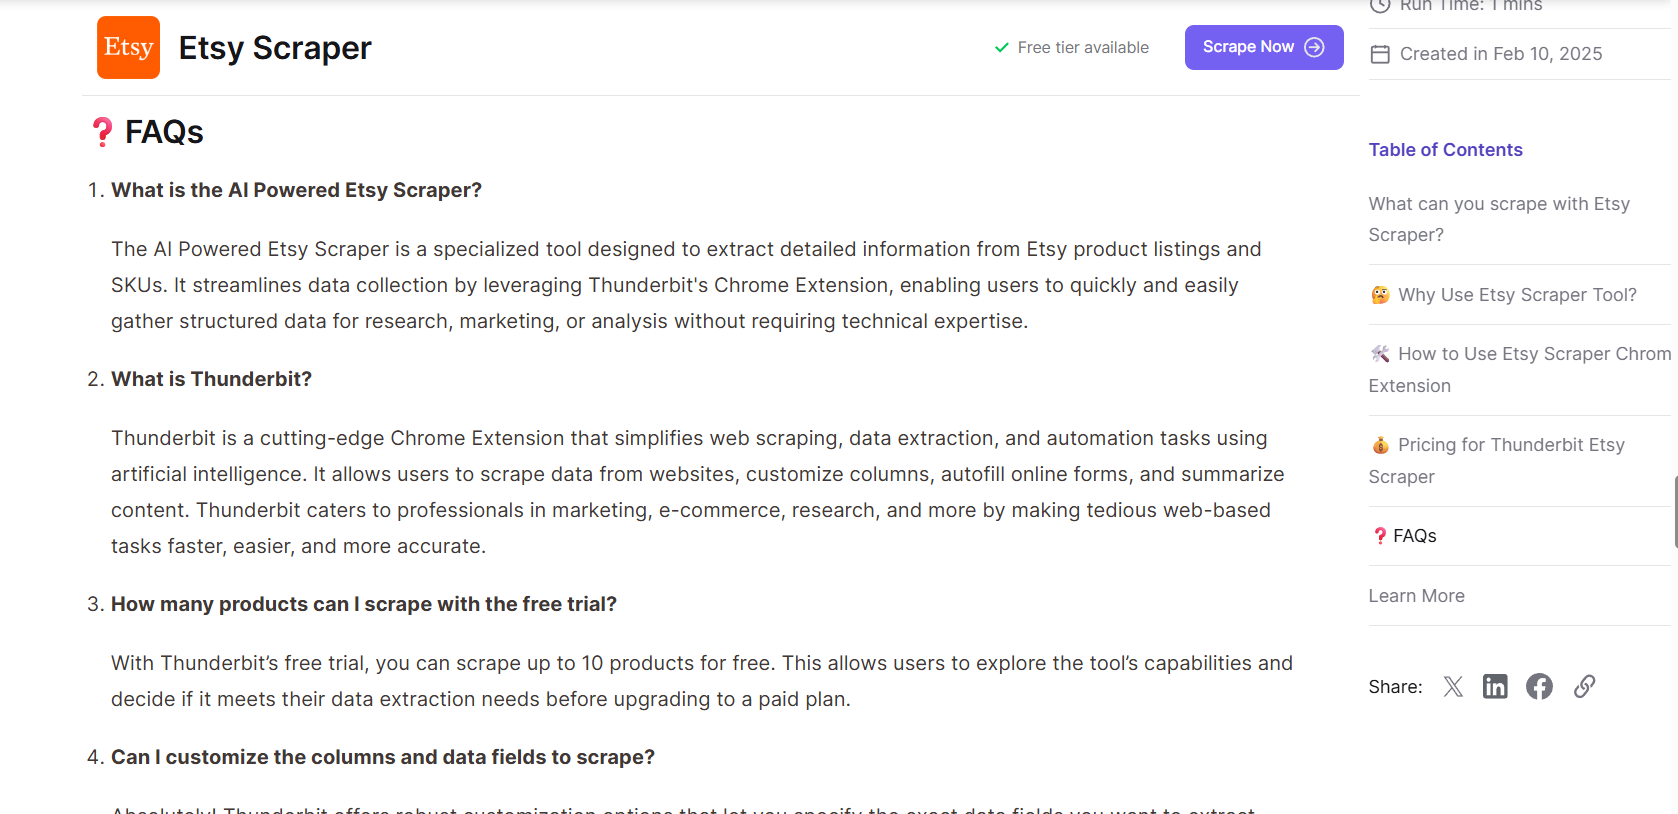
Task: Click the arrow icon inside Scrape Now
Action: pyautogui.click(x=1315, y=47)
